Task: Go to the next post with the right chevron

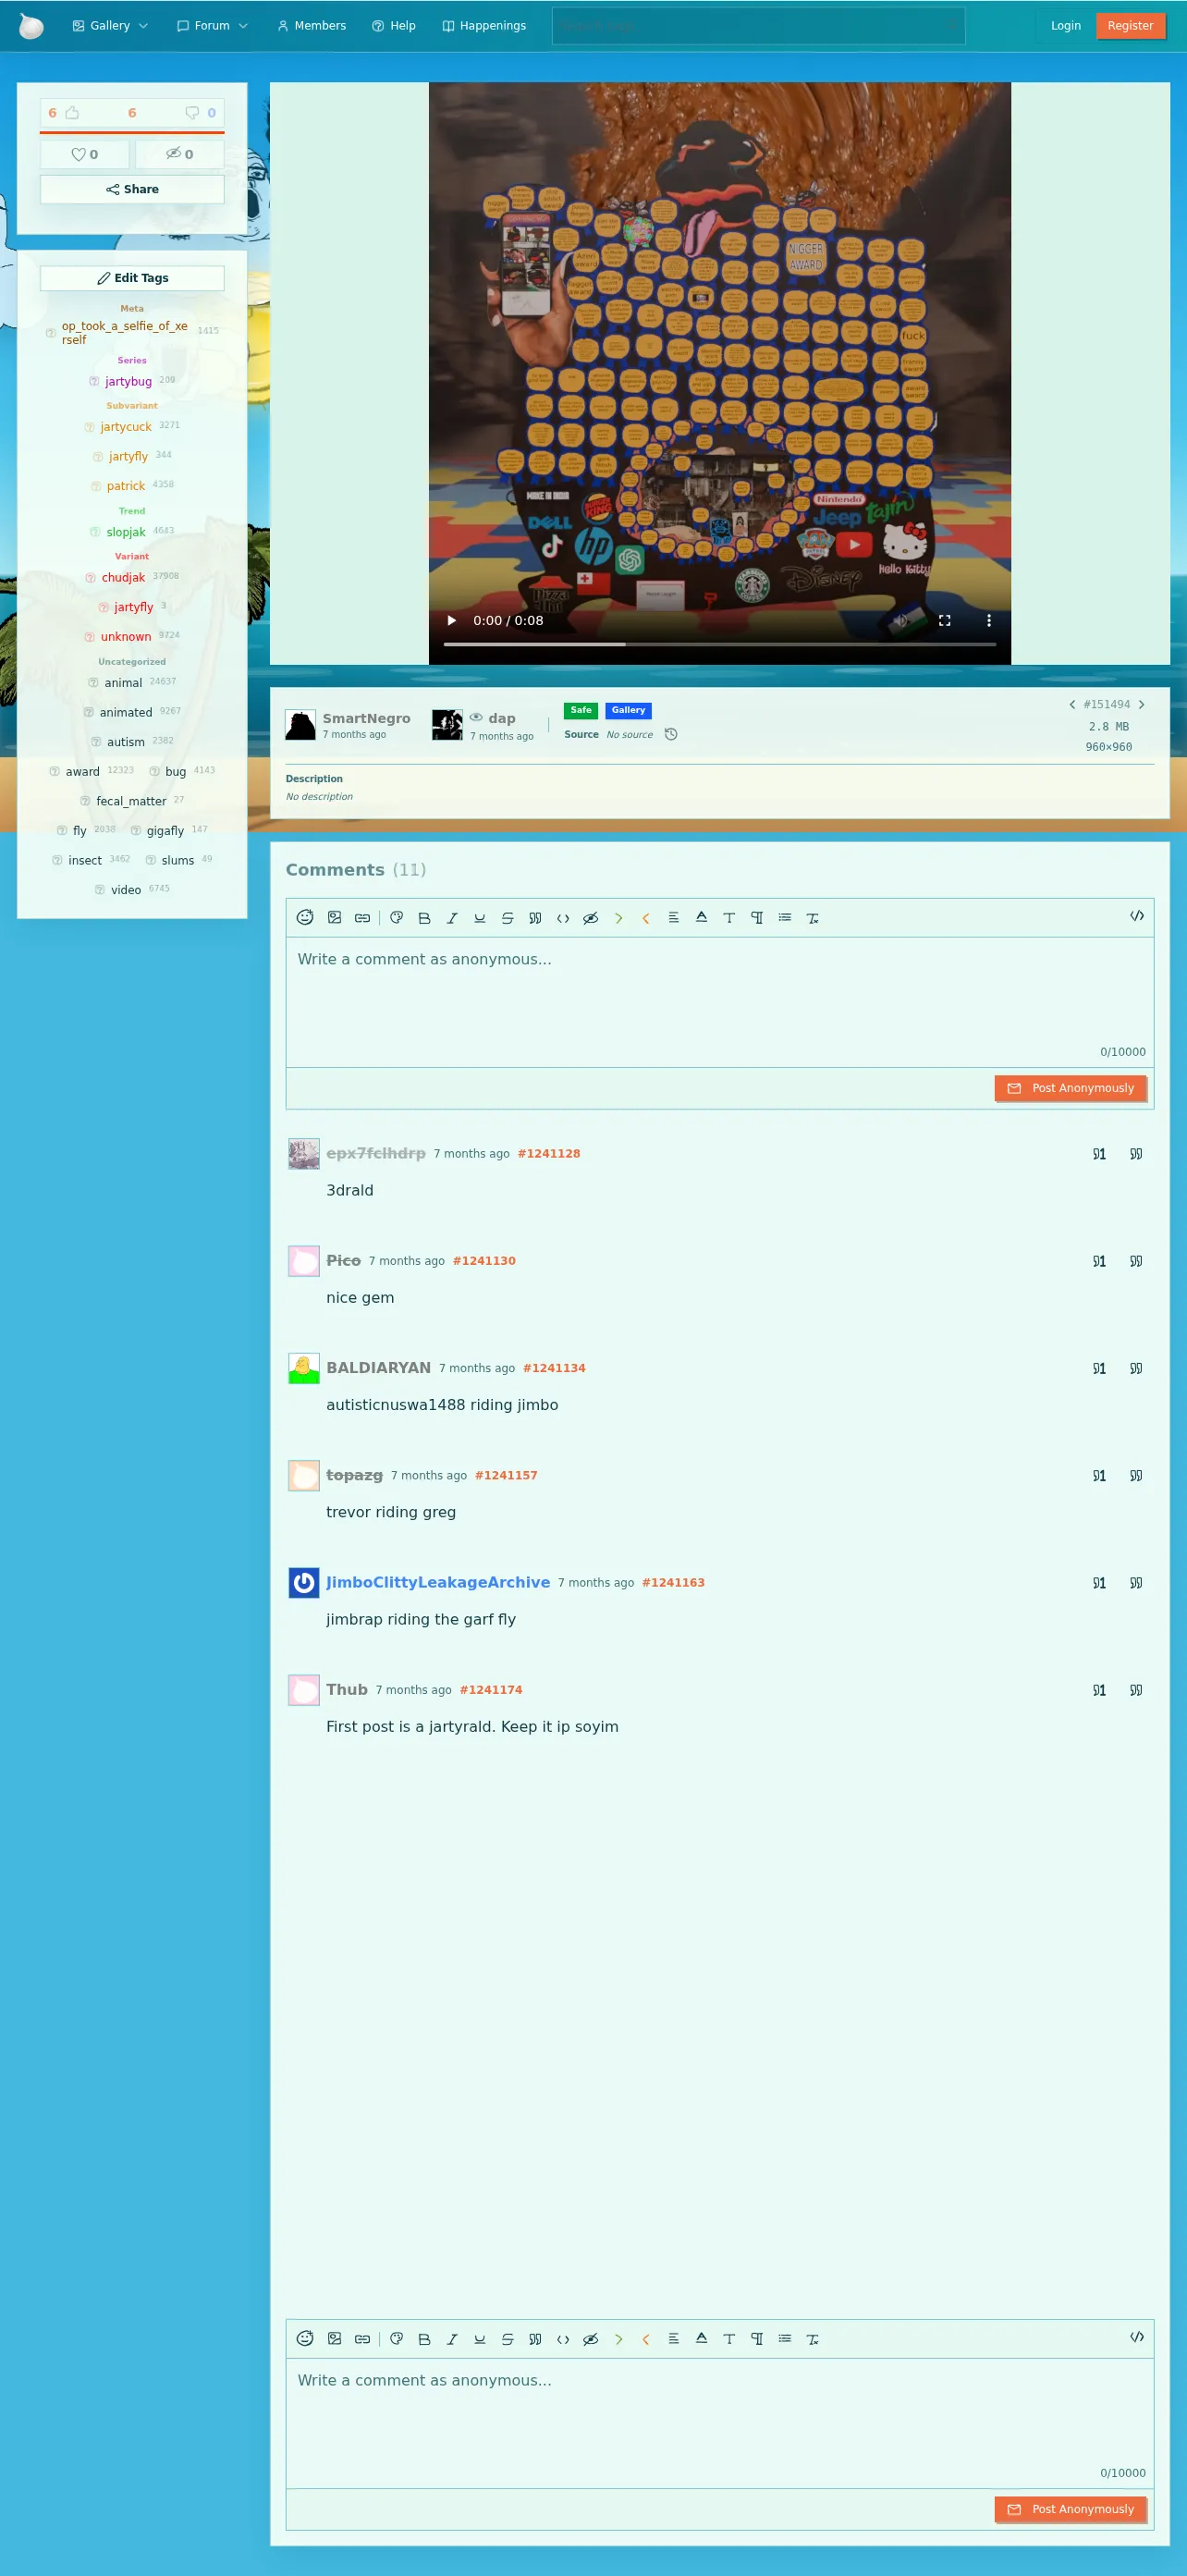Action: 1141,705
